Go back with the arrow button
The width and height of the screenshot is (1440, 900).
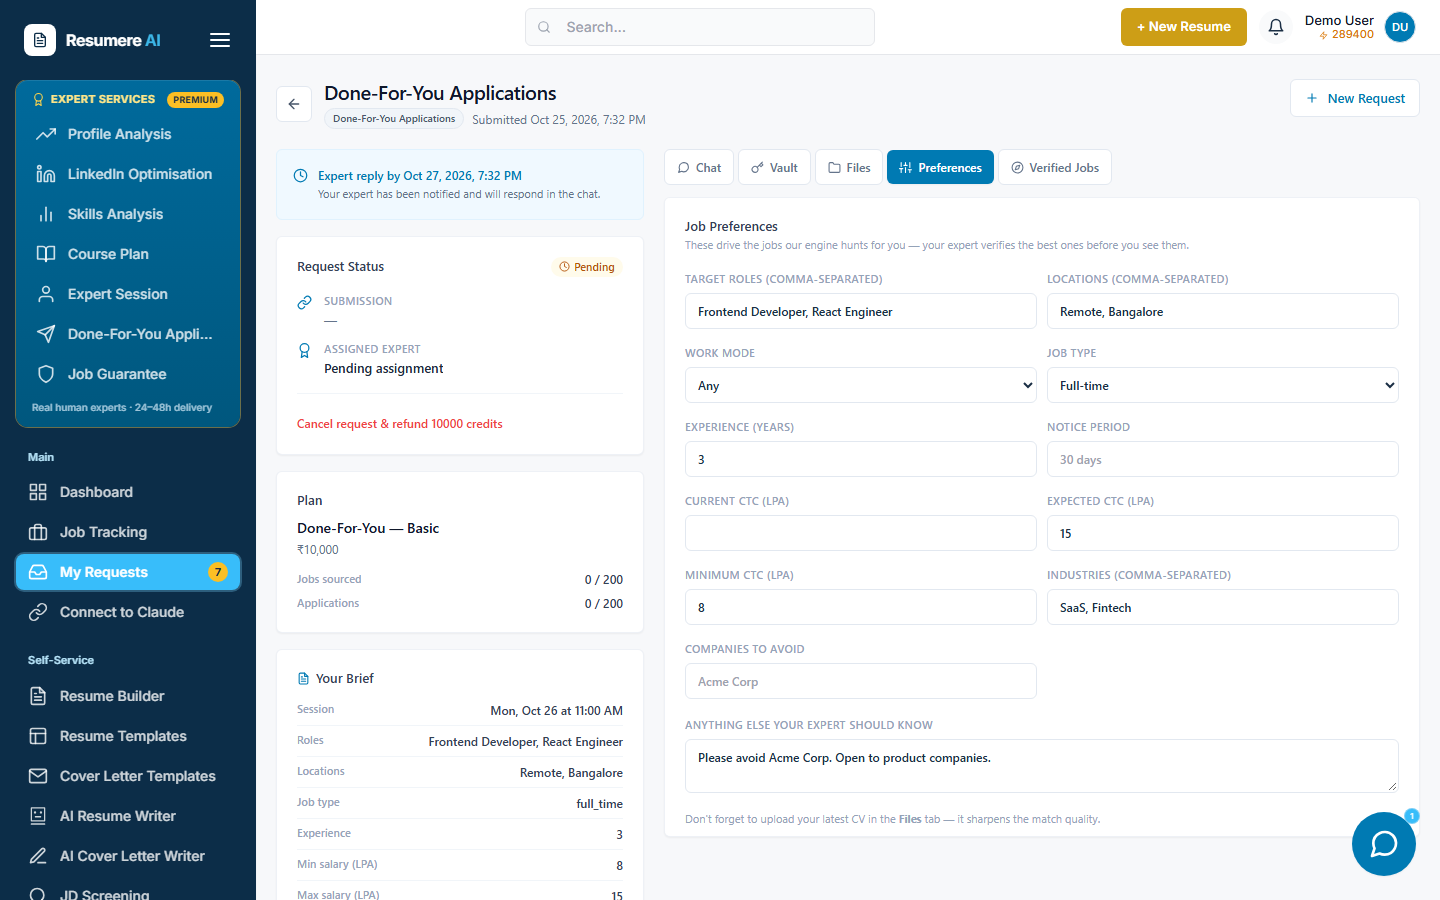coord(294,104)
